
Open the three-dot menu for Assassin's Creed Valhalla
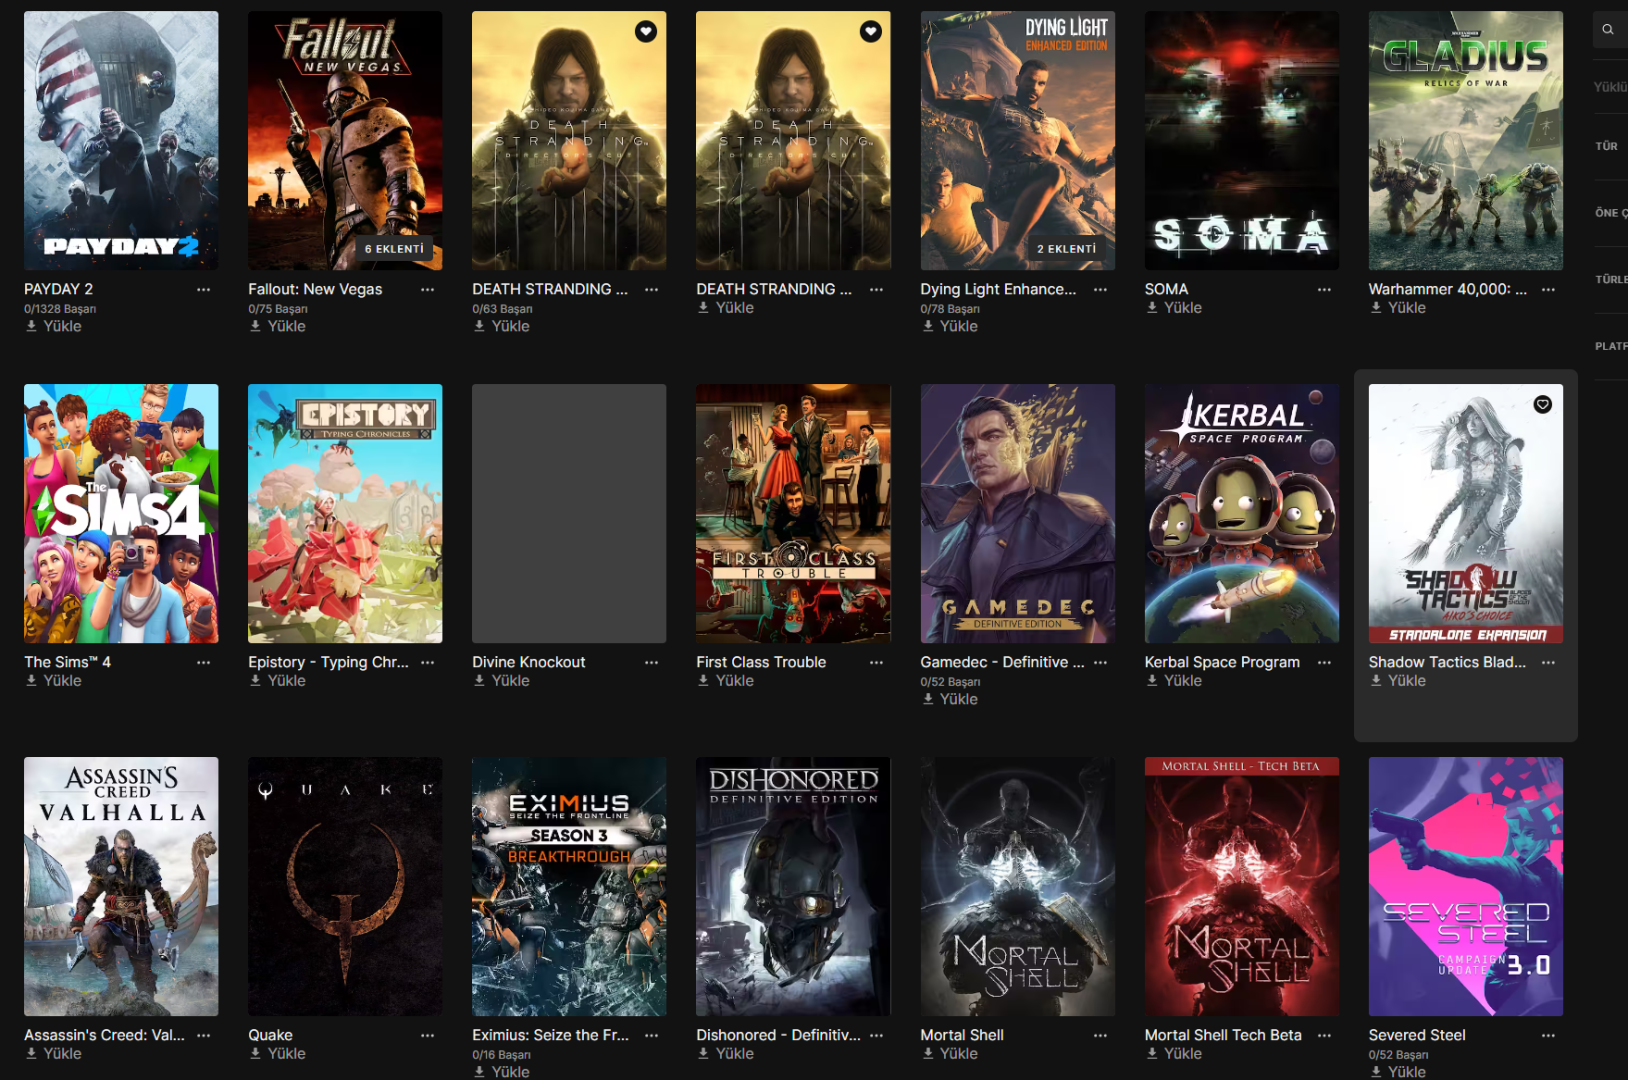[204, 1035]
